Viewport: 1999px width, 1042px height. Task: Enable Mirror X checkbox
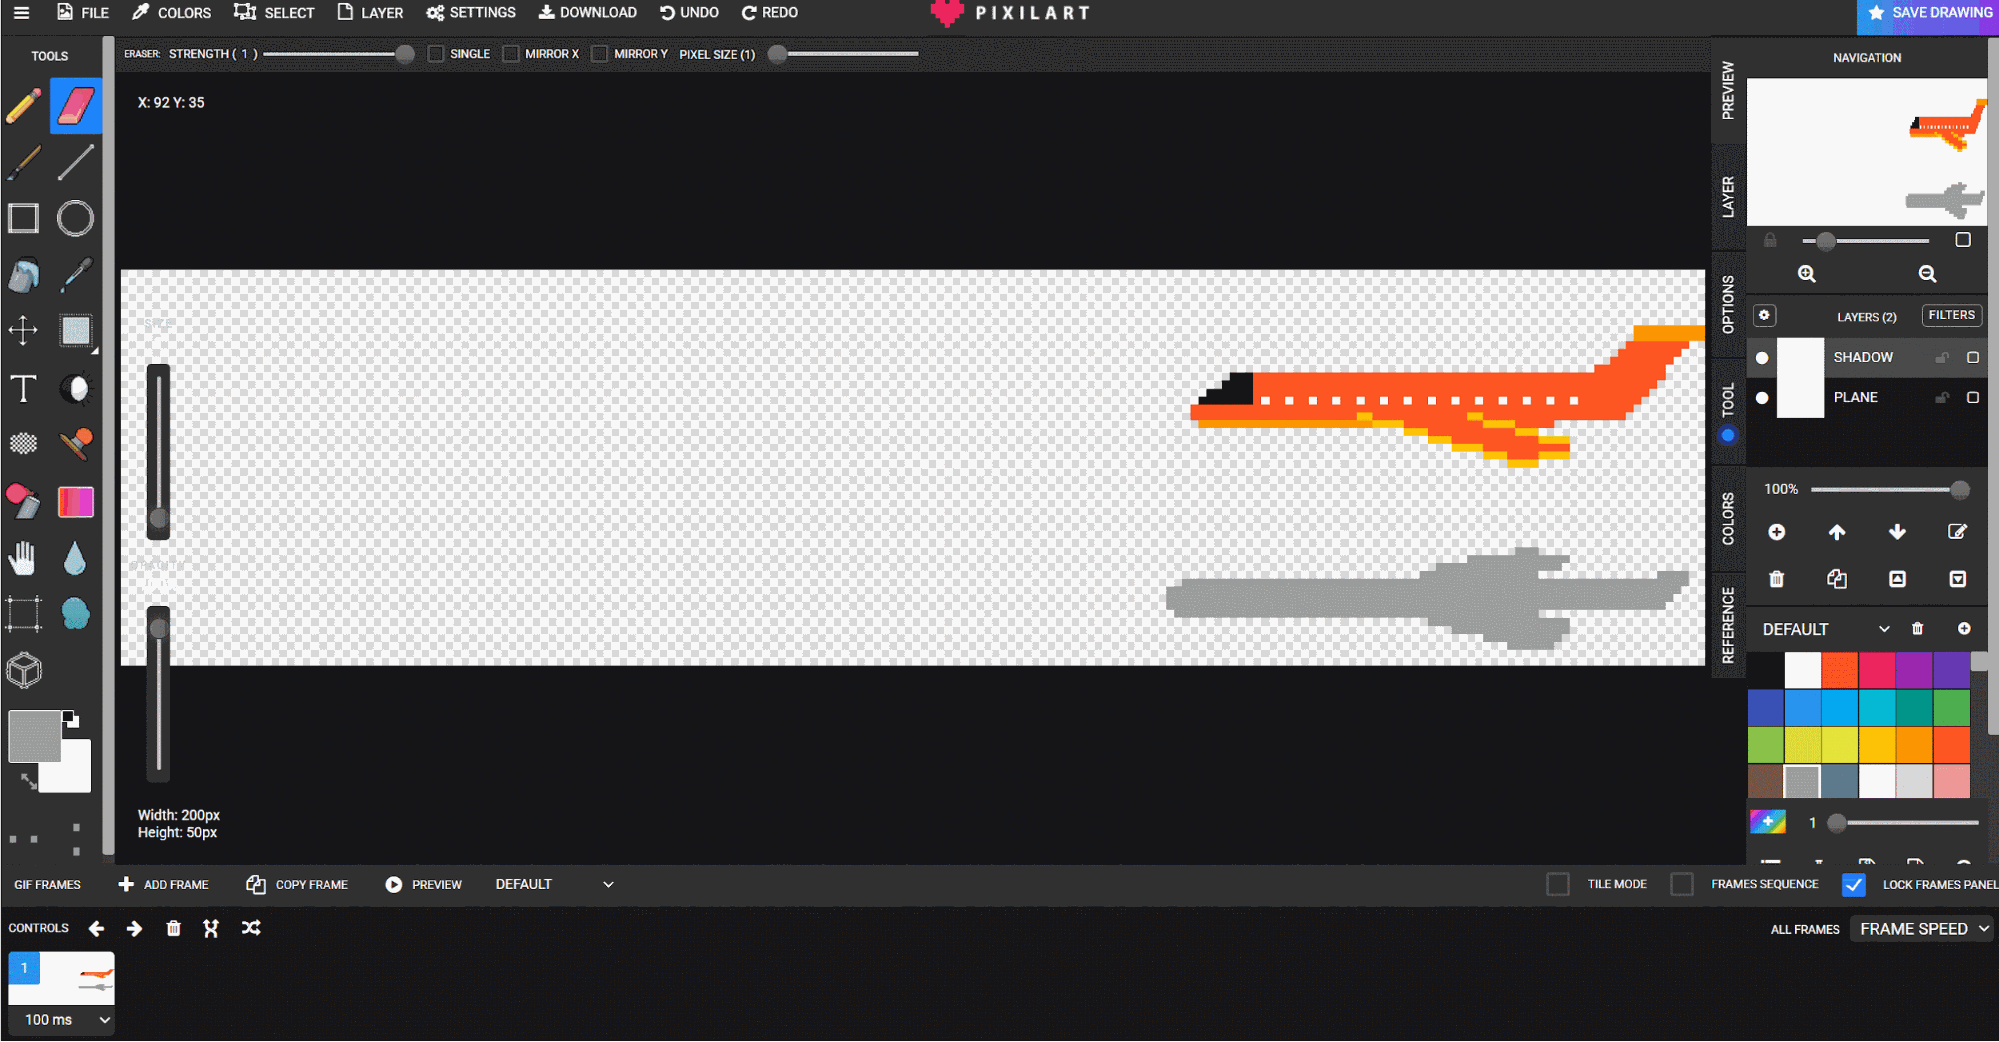click(x=511, y=54)
